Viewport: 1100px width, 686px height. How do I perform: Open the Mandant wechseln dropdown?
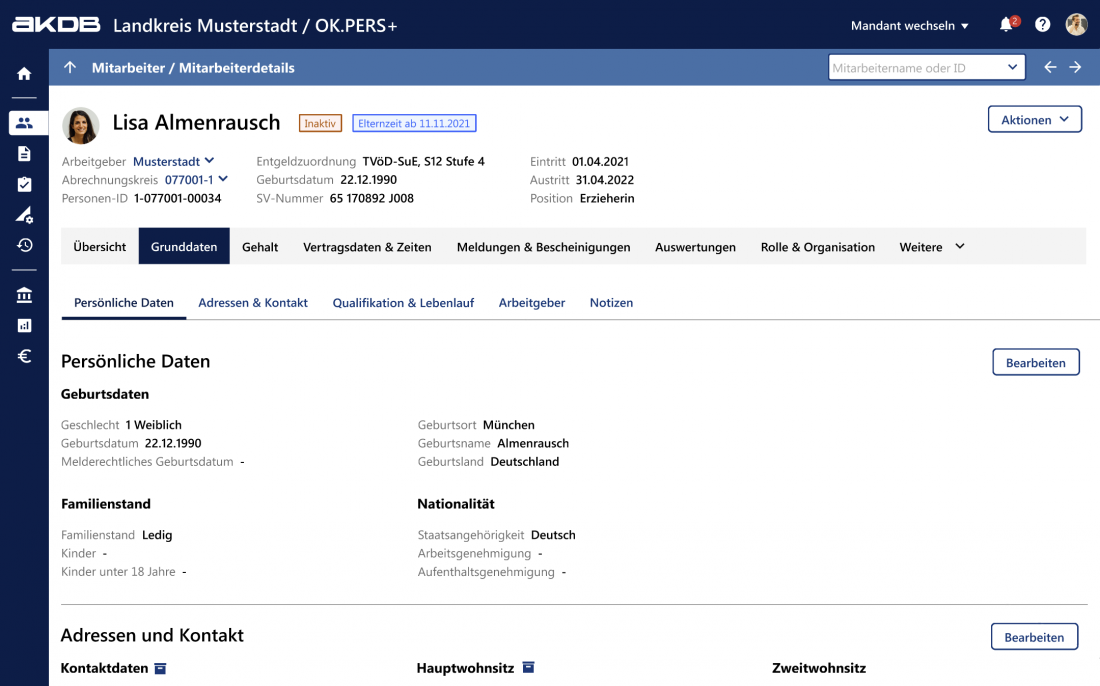(910, 24)
